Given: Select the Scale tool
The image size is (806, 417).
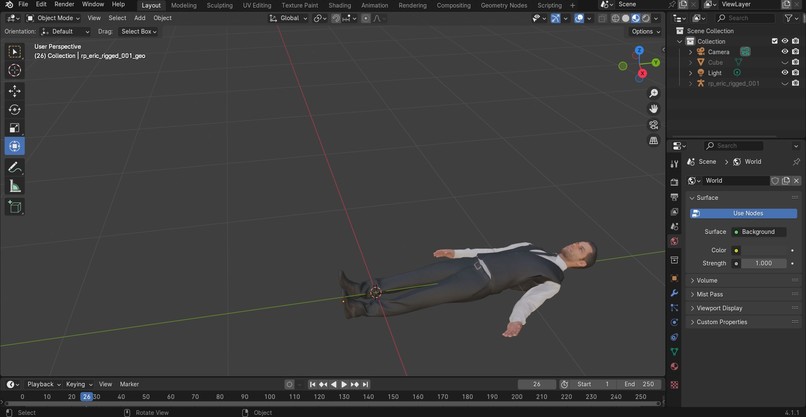Looking at the screenshot, I should coord(14,128).
